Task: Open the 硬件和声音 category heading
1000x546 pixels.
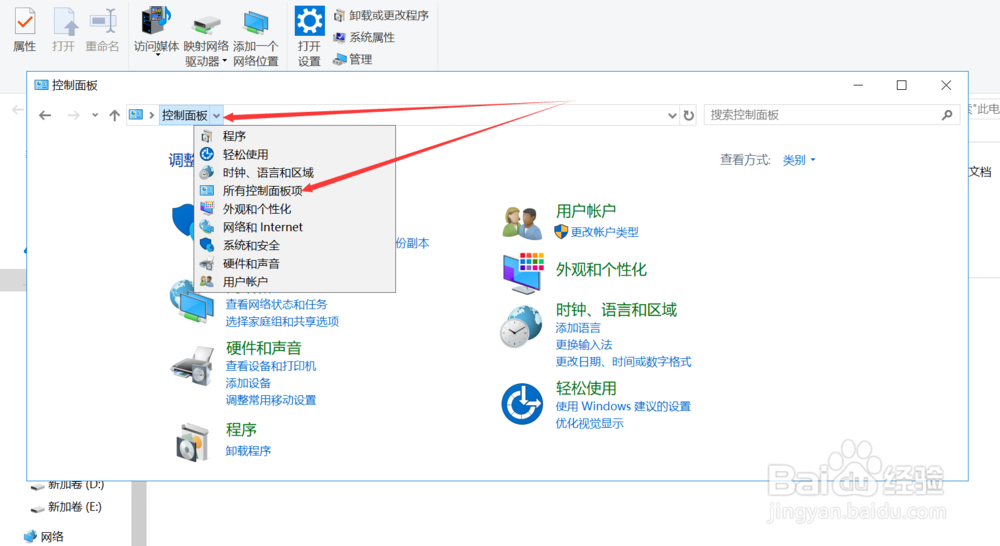Action: pyautogui.click(x=263, y=348)
